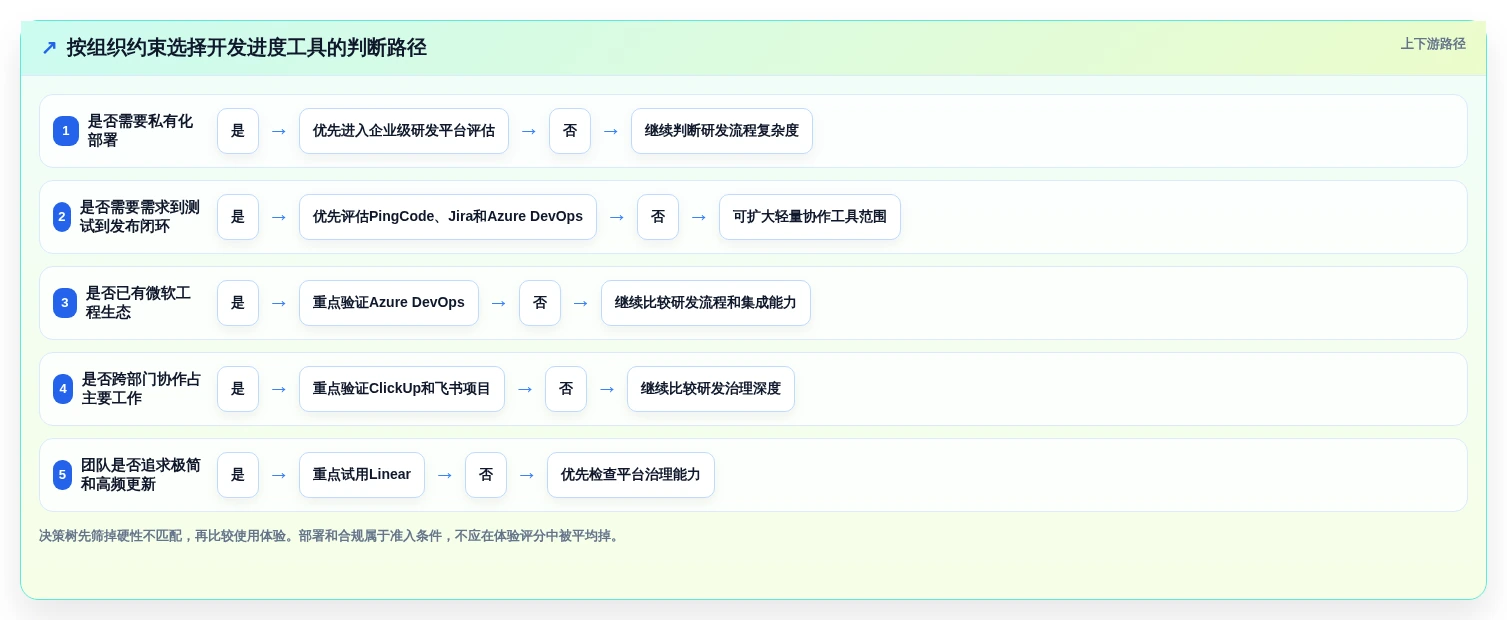Select 是 in the 私有化部署 row
The width and height of the screenshot is (1507, 620).
(238, 131)
